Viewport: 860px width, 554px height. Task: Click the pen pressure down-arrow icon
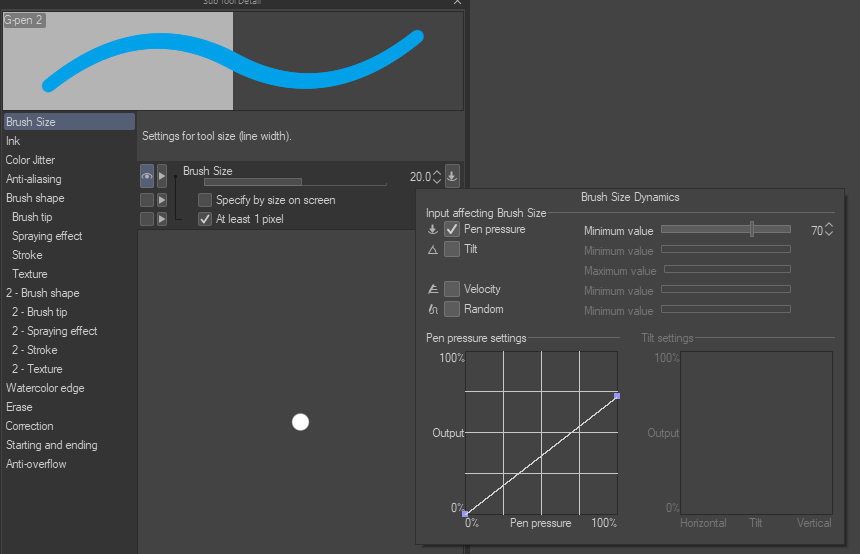pyautogui.click(x=433, y=229)
